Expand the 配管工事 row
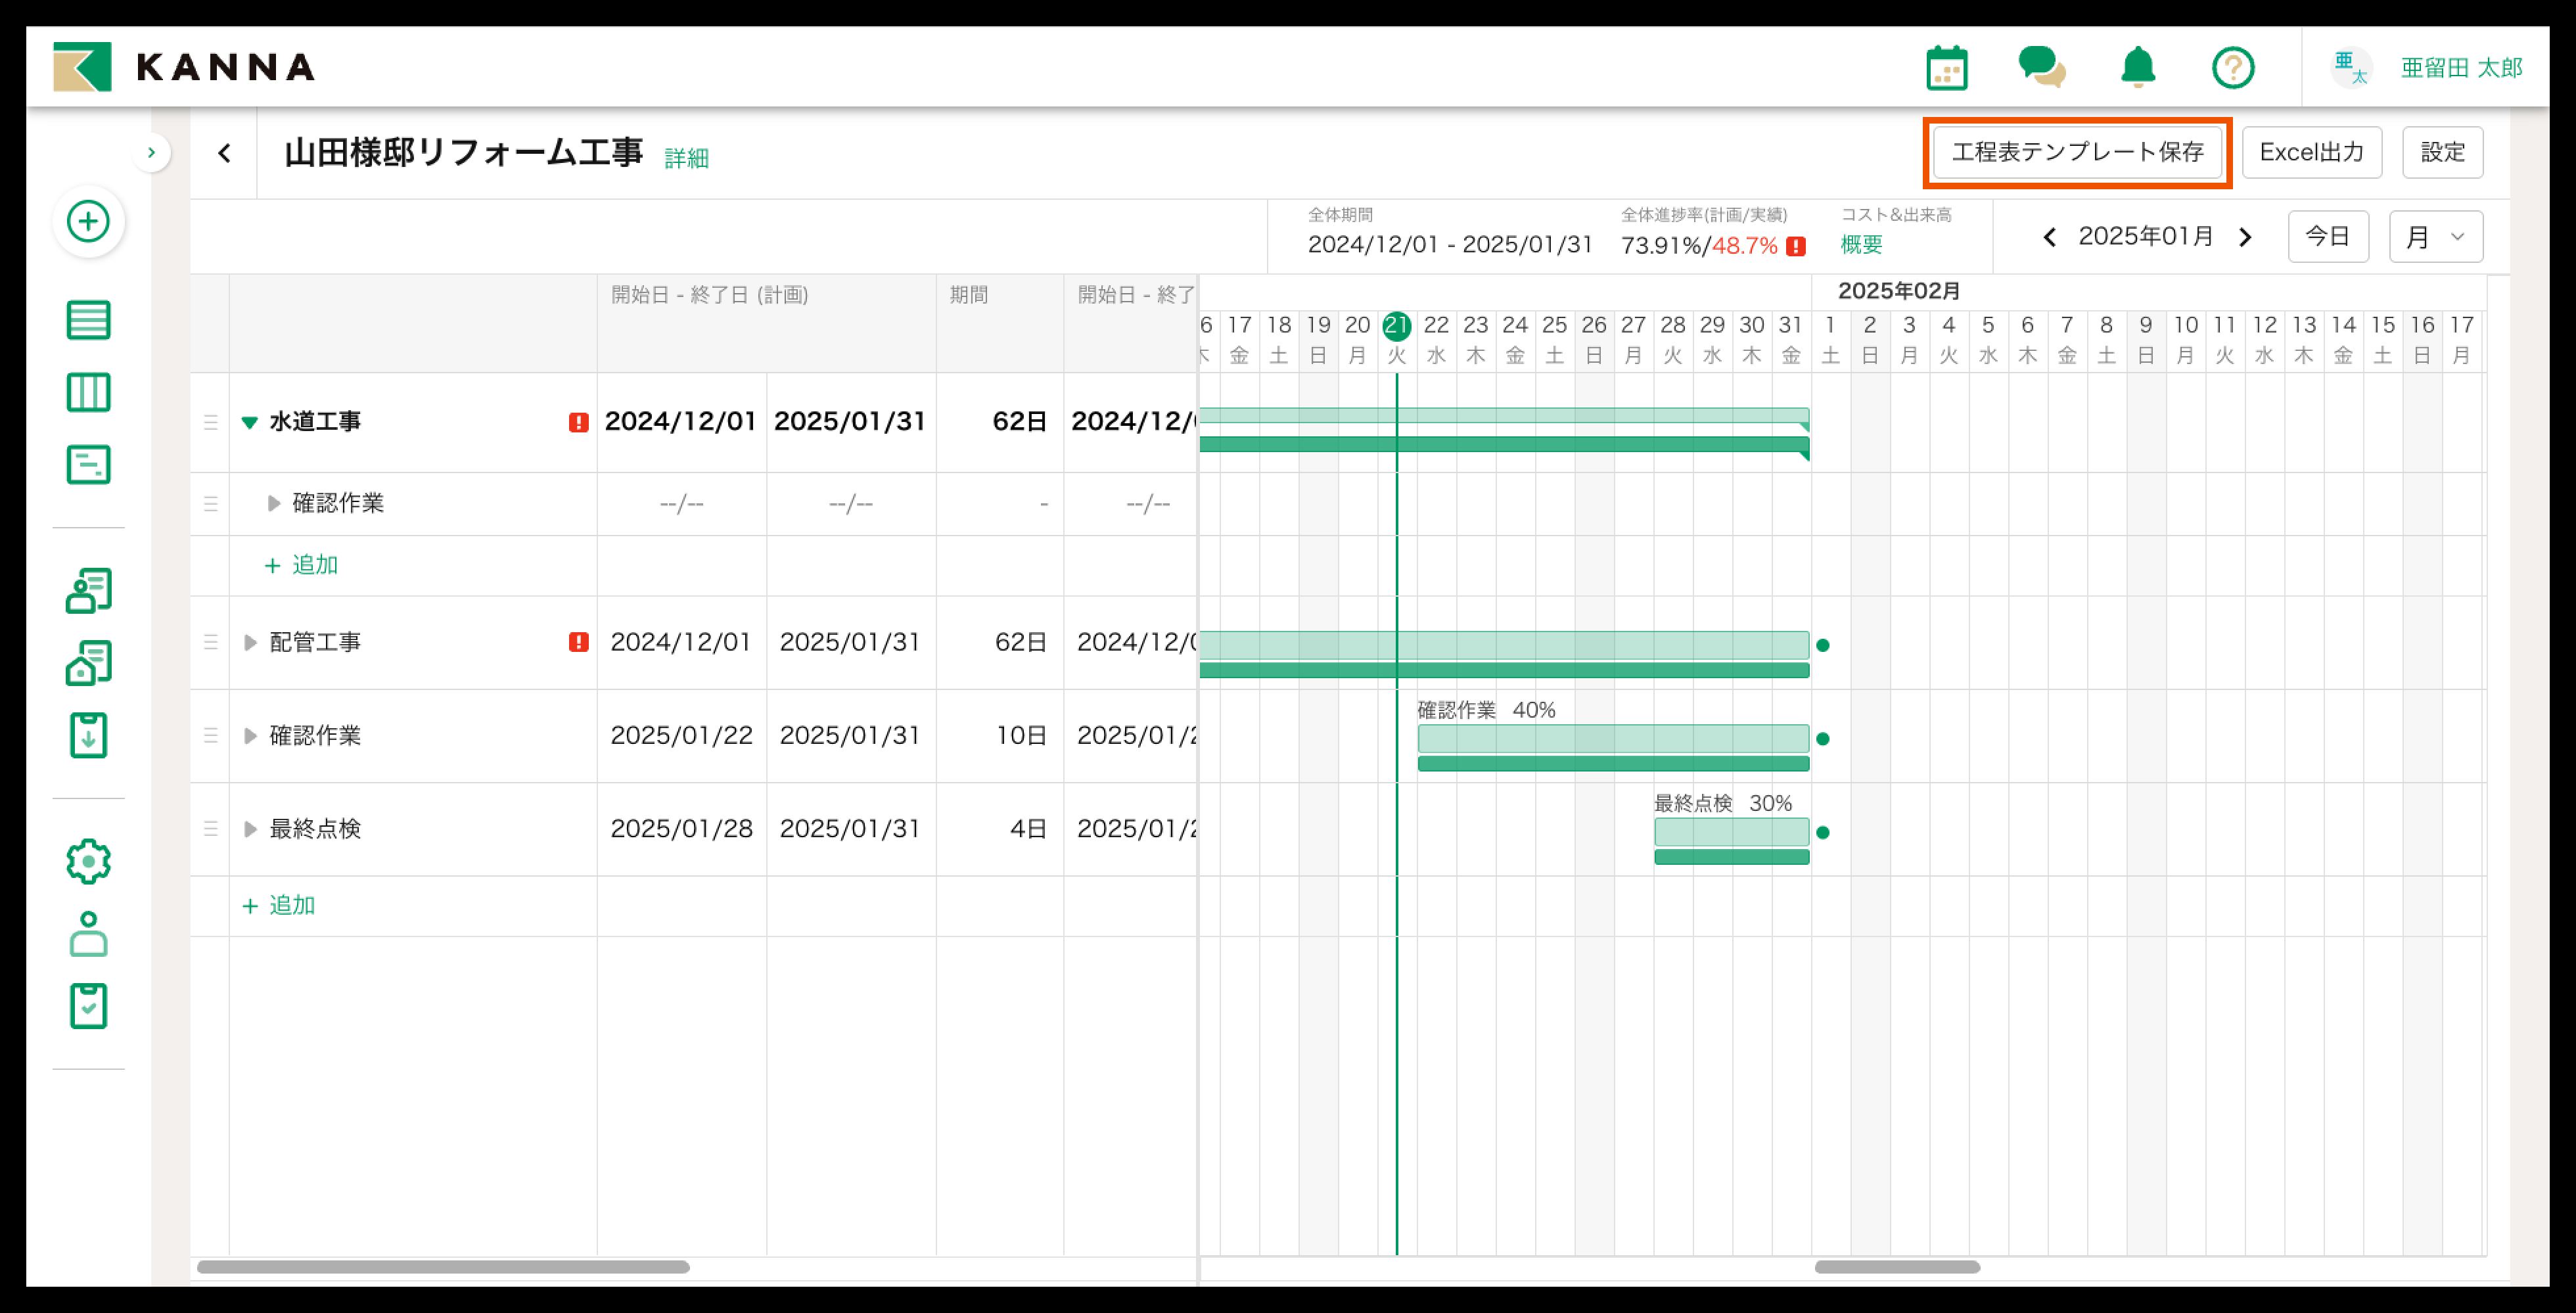The height and width of the screenshot is (1313, 2576). pyautogui.click(x=250, y=642)
